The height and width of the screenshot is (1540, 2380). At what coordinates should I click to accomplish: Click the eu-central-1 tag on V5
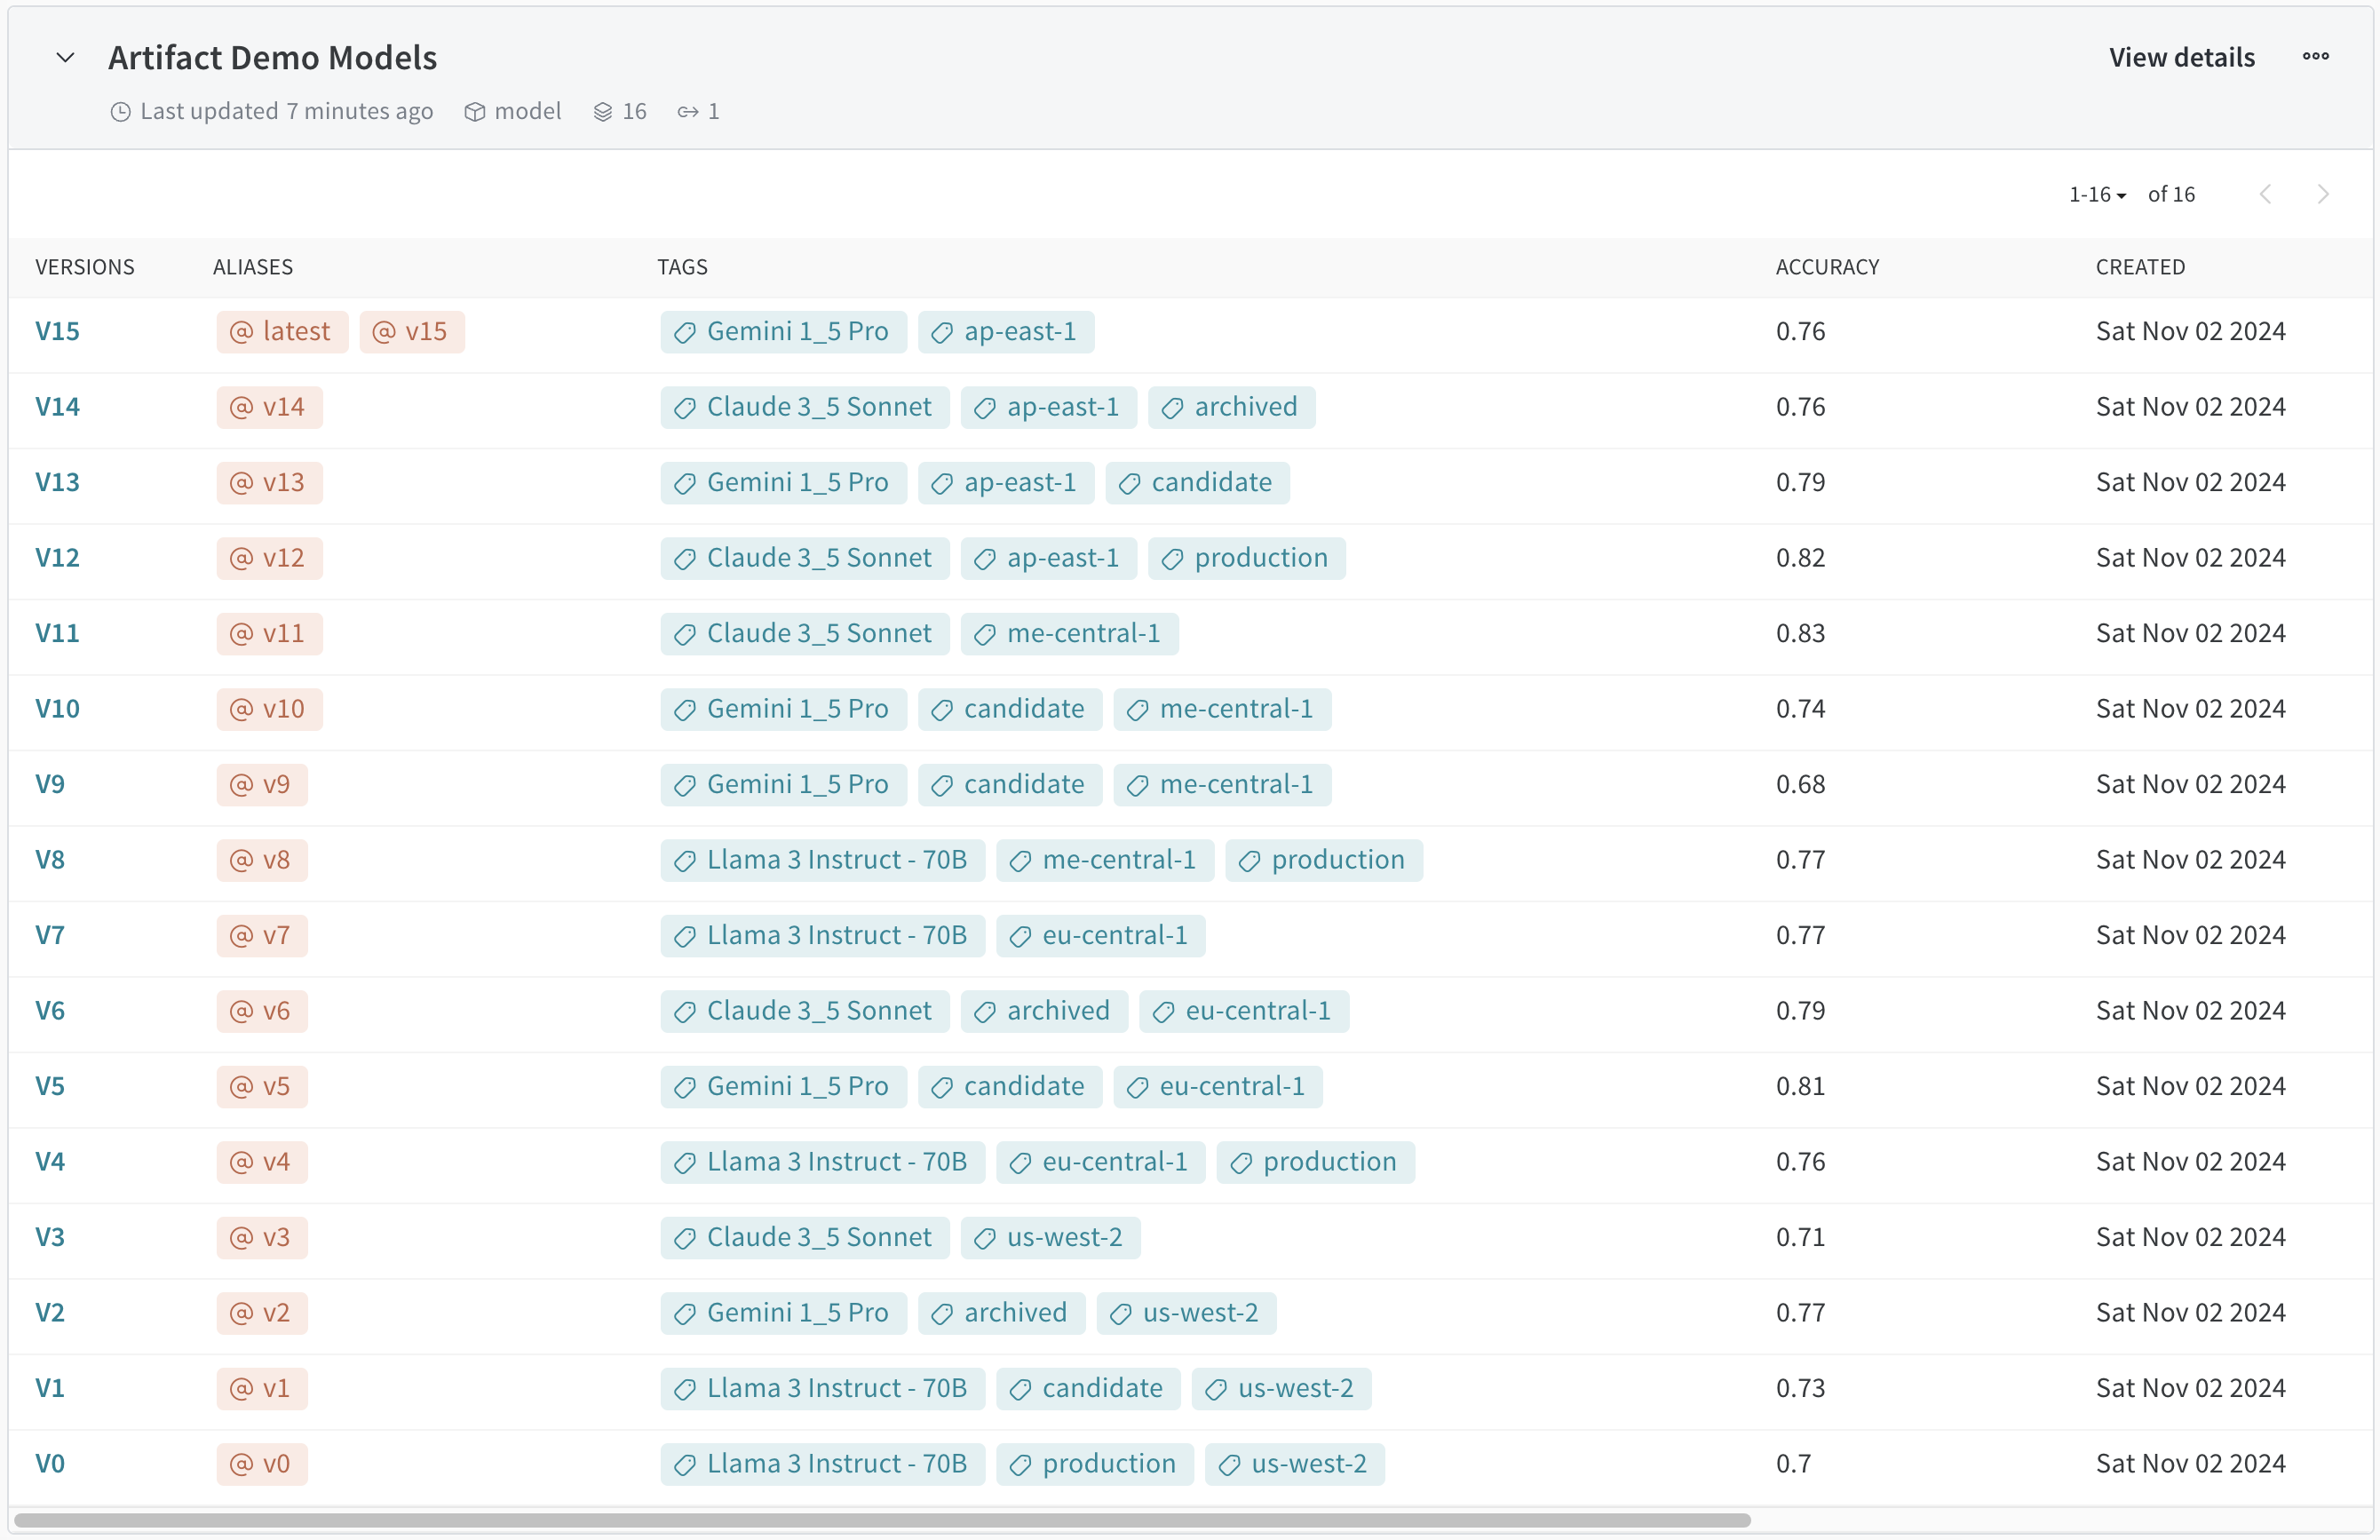[1218, 1087]
